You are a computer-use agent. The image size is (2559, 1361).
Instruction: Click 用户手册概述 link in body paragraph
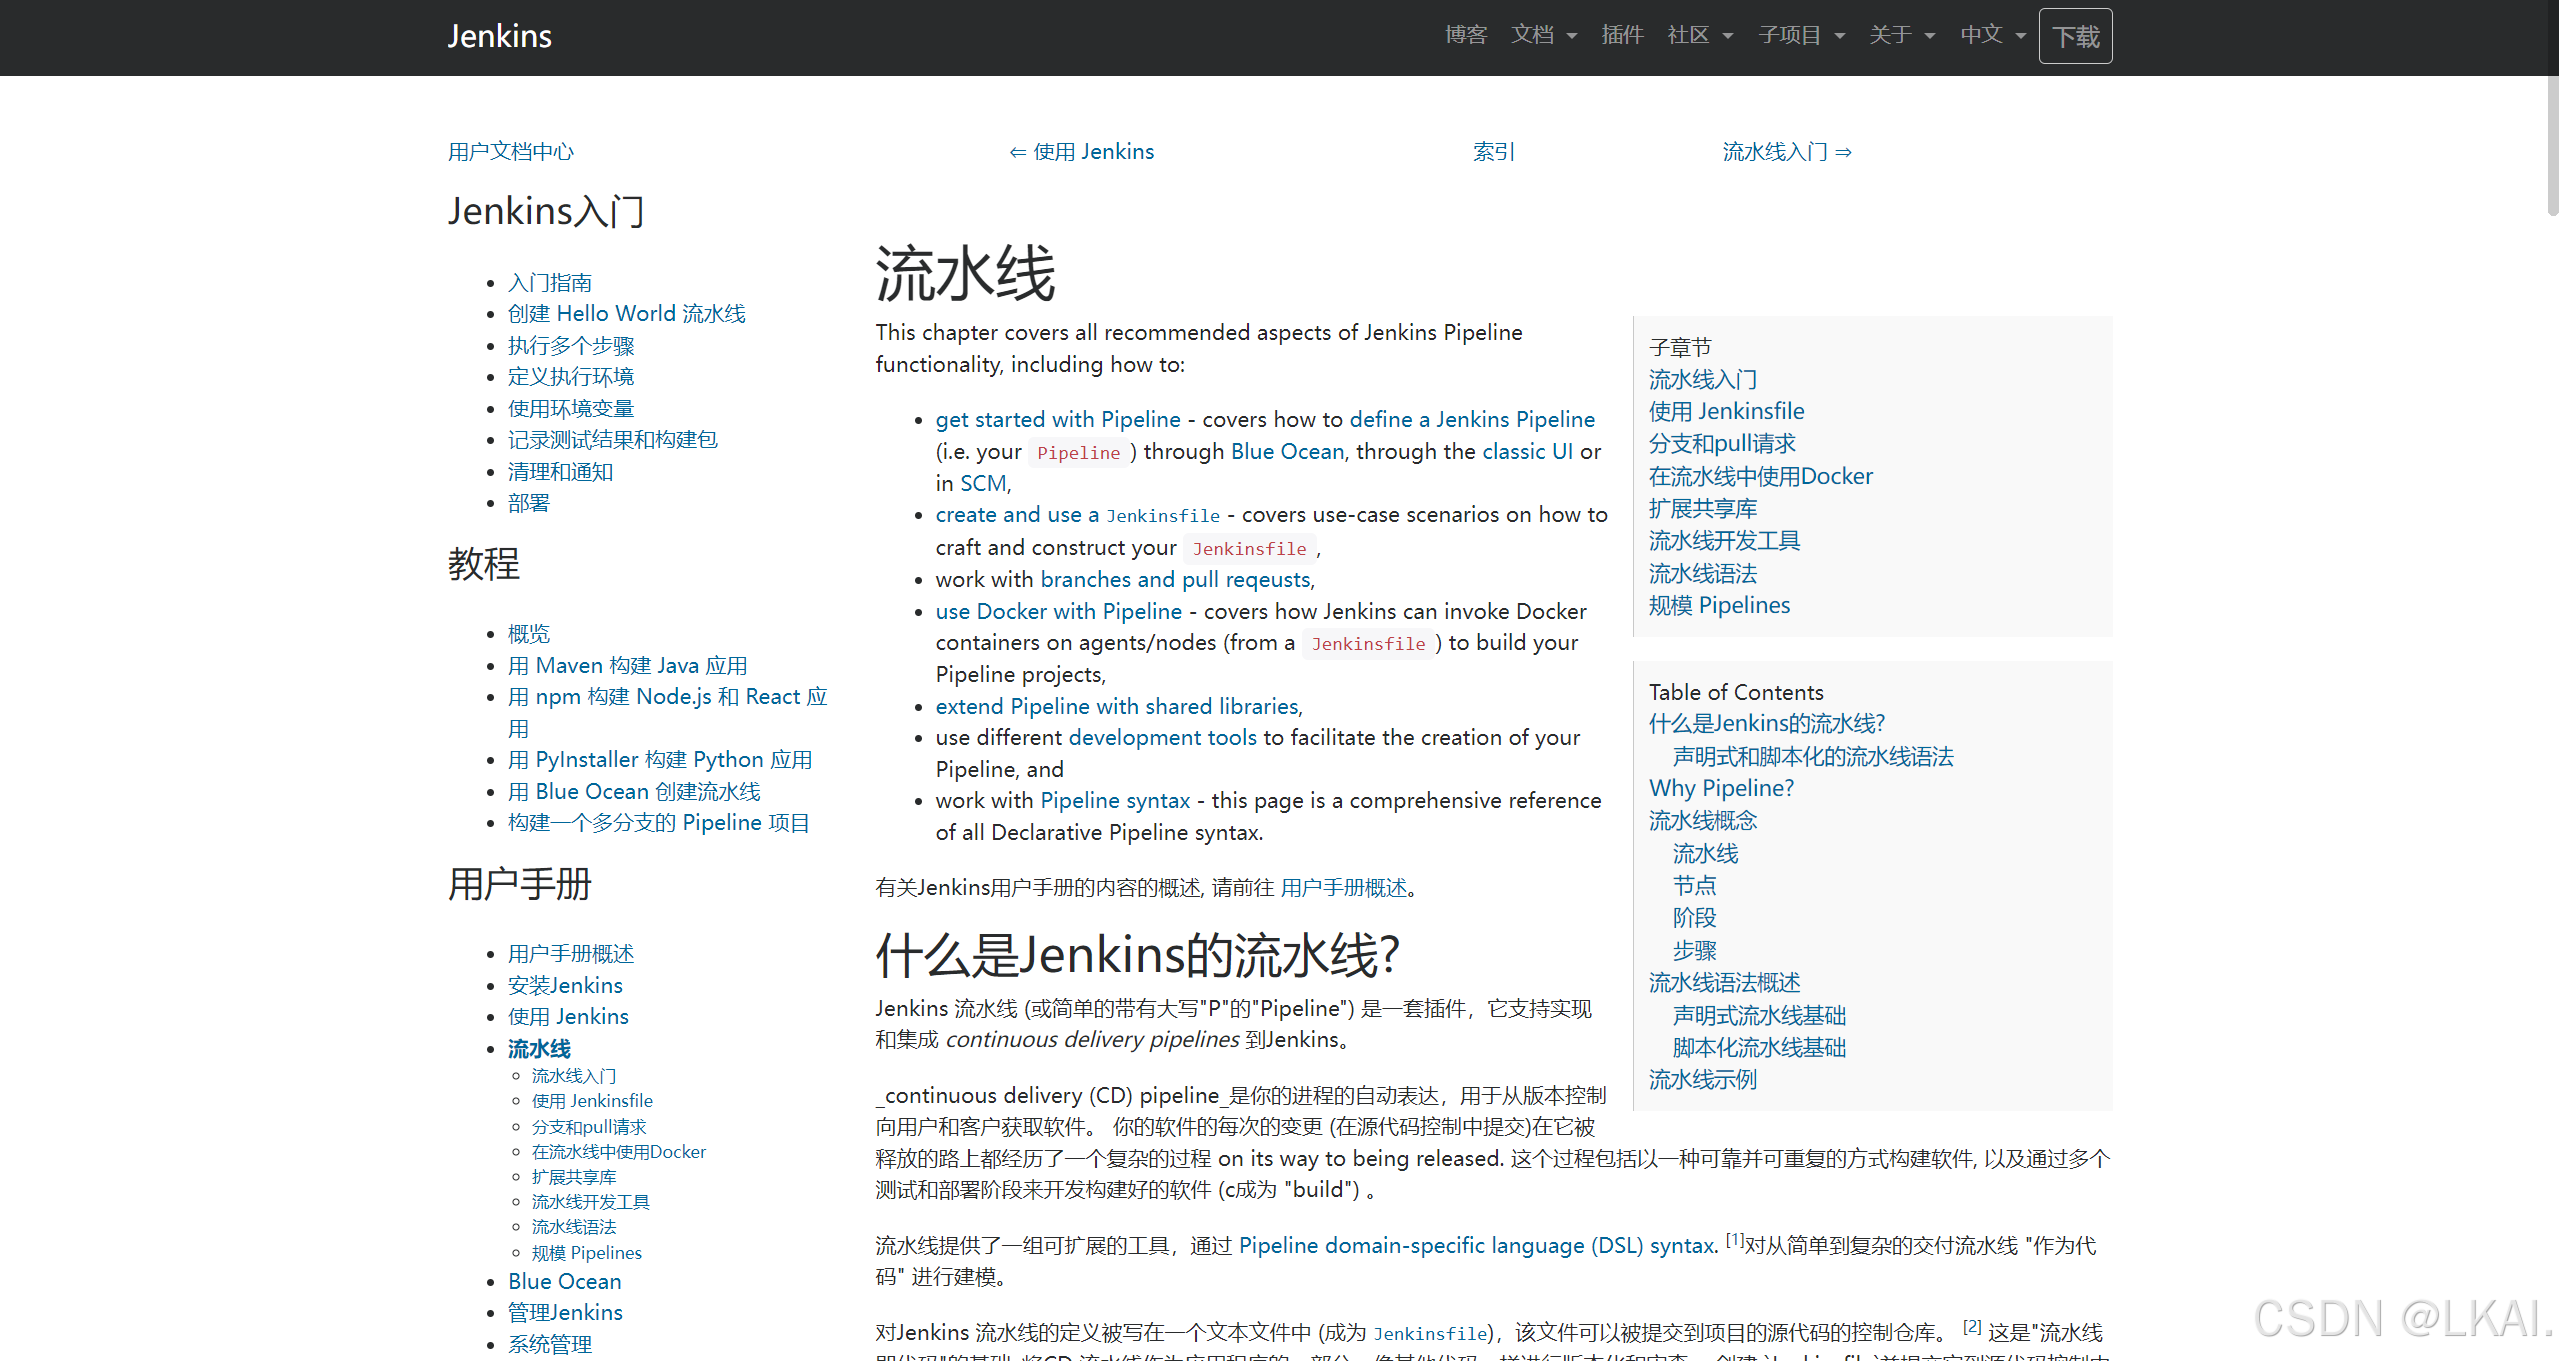1344,888
